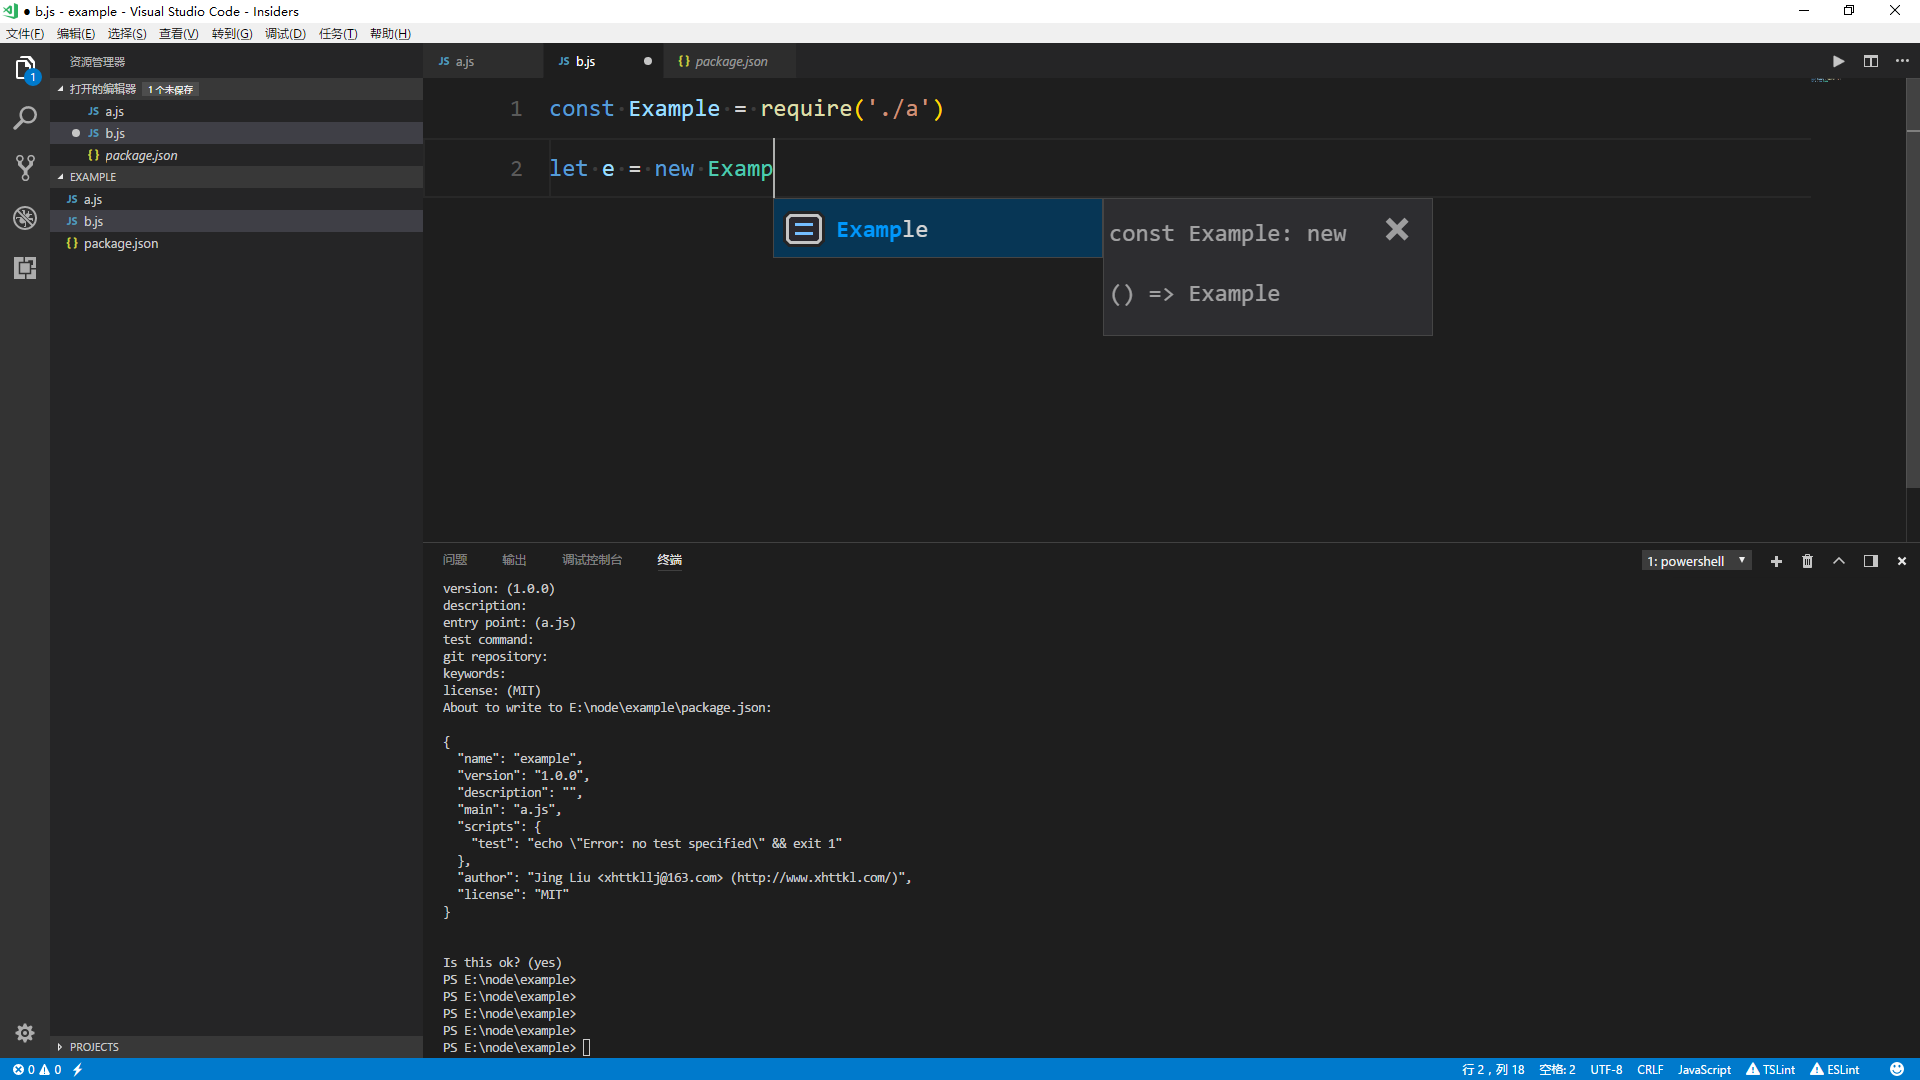Image resolution: width=1920 pixels, height=1080 pixels.
Task: Kill the terminal using the trash icon
Action: click(x=1807, y=561)
